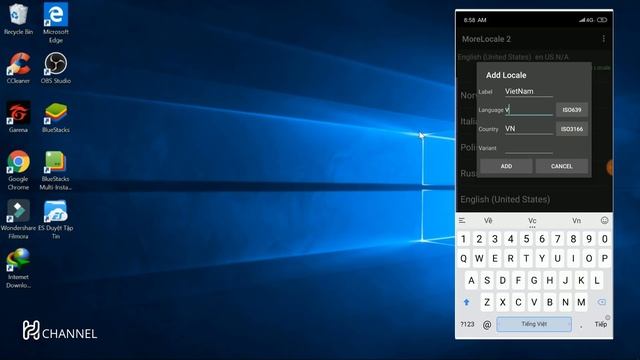Select the BlueStacks desktop icon
Screen dimensions: 640x360
point(56,117)
